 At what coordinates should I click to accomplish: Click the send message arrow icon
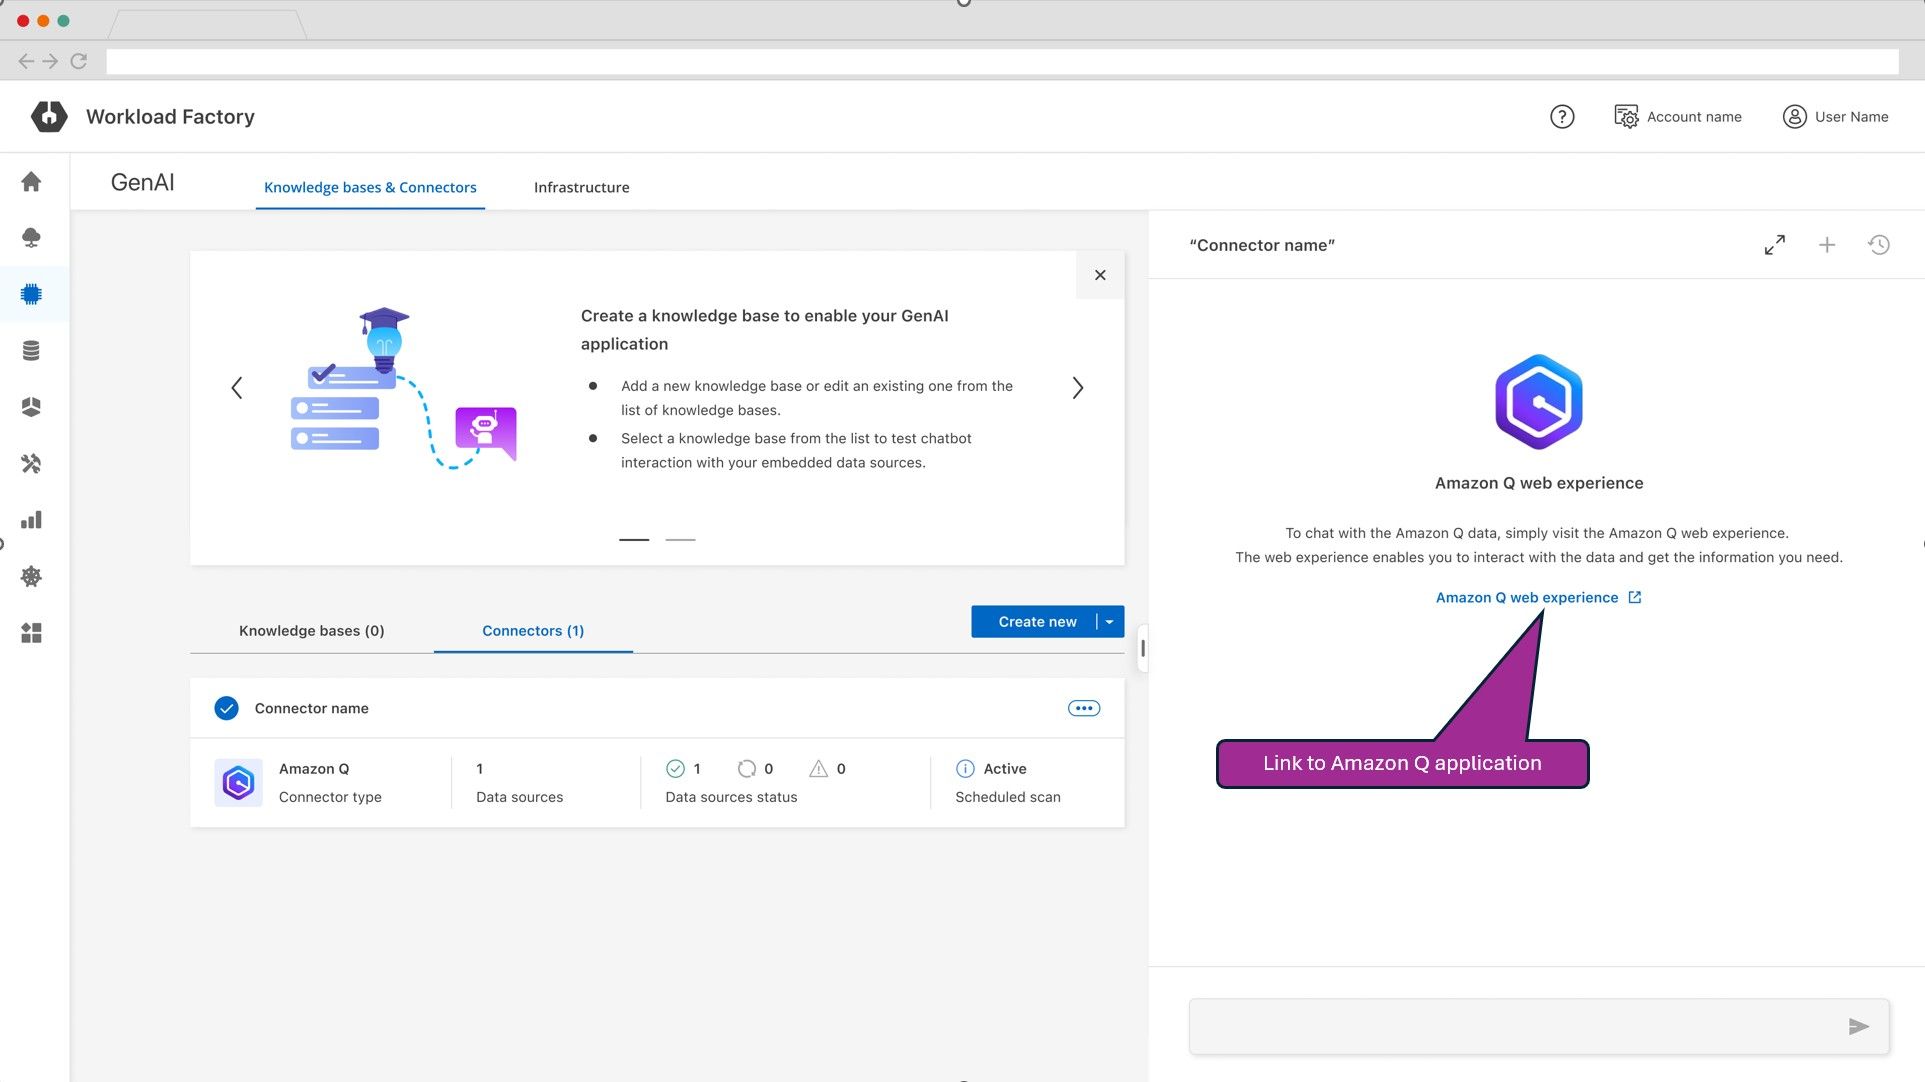(x=1858, y=1027)
